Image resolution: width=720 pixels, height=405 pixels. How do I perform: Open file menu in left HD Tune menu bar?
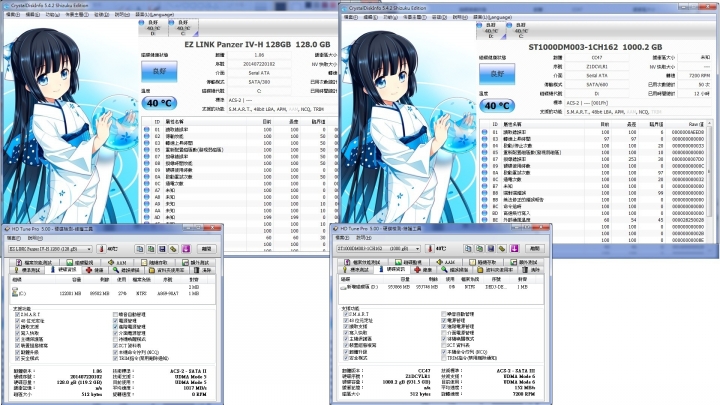[13, 238]
